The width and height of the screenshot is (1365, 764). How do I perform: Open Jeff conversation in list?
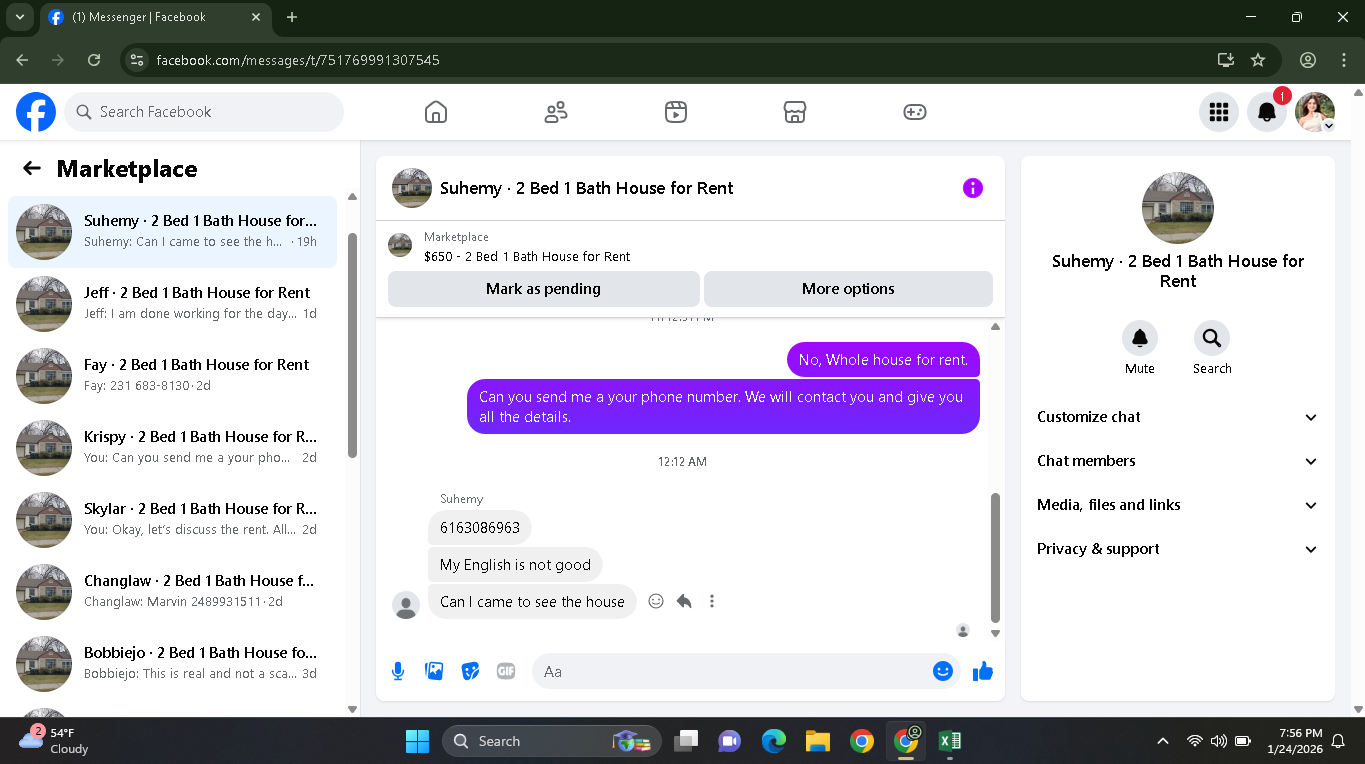[x=172, y=304]
